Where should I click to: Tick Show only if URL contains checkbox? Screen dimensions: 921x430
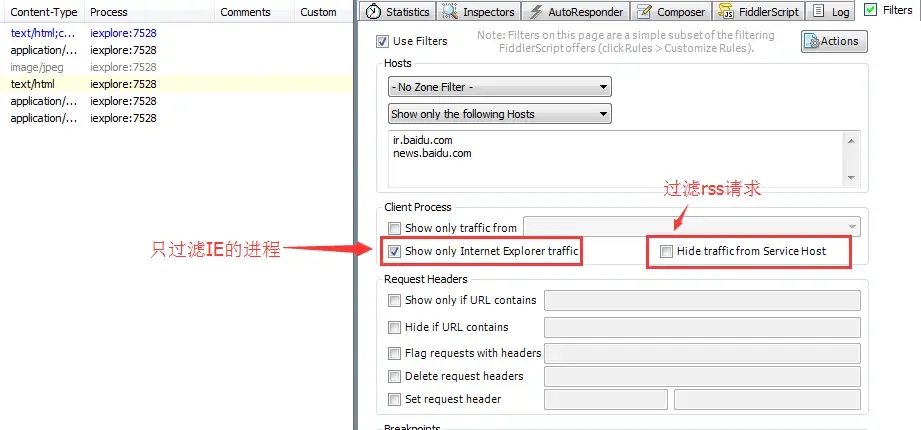coord(394,300)
